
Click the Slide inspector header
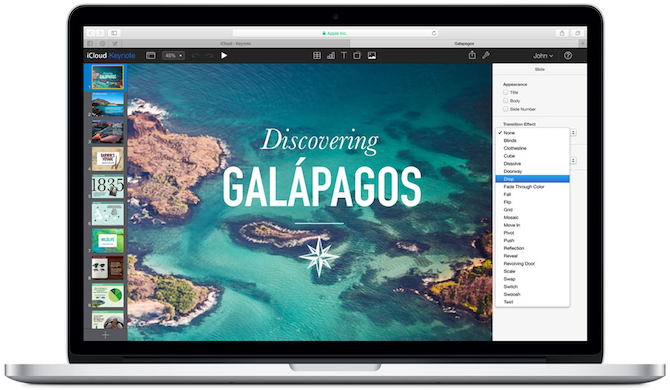point(540,69)
